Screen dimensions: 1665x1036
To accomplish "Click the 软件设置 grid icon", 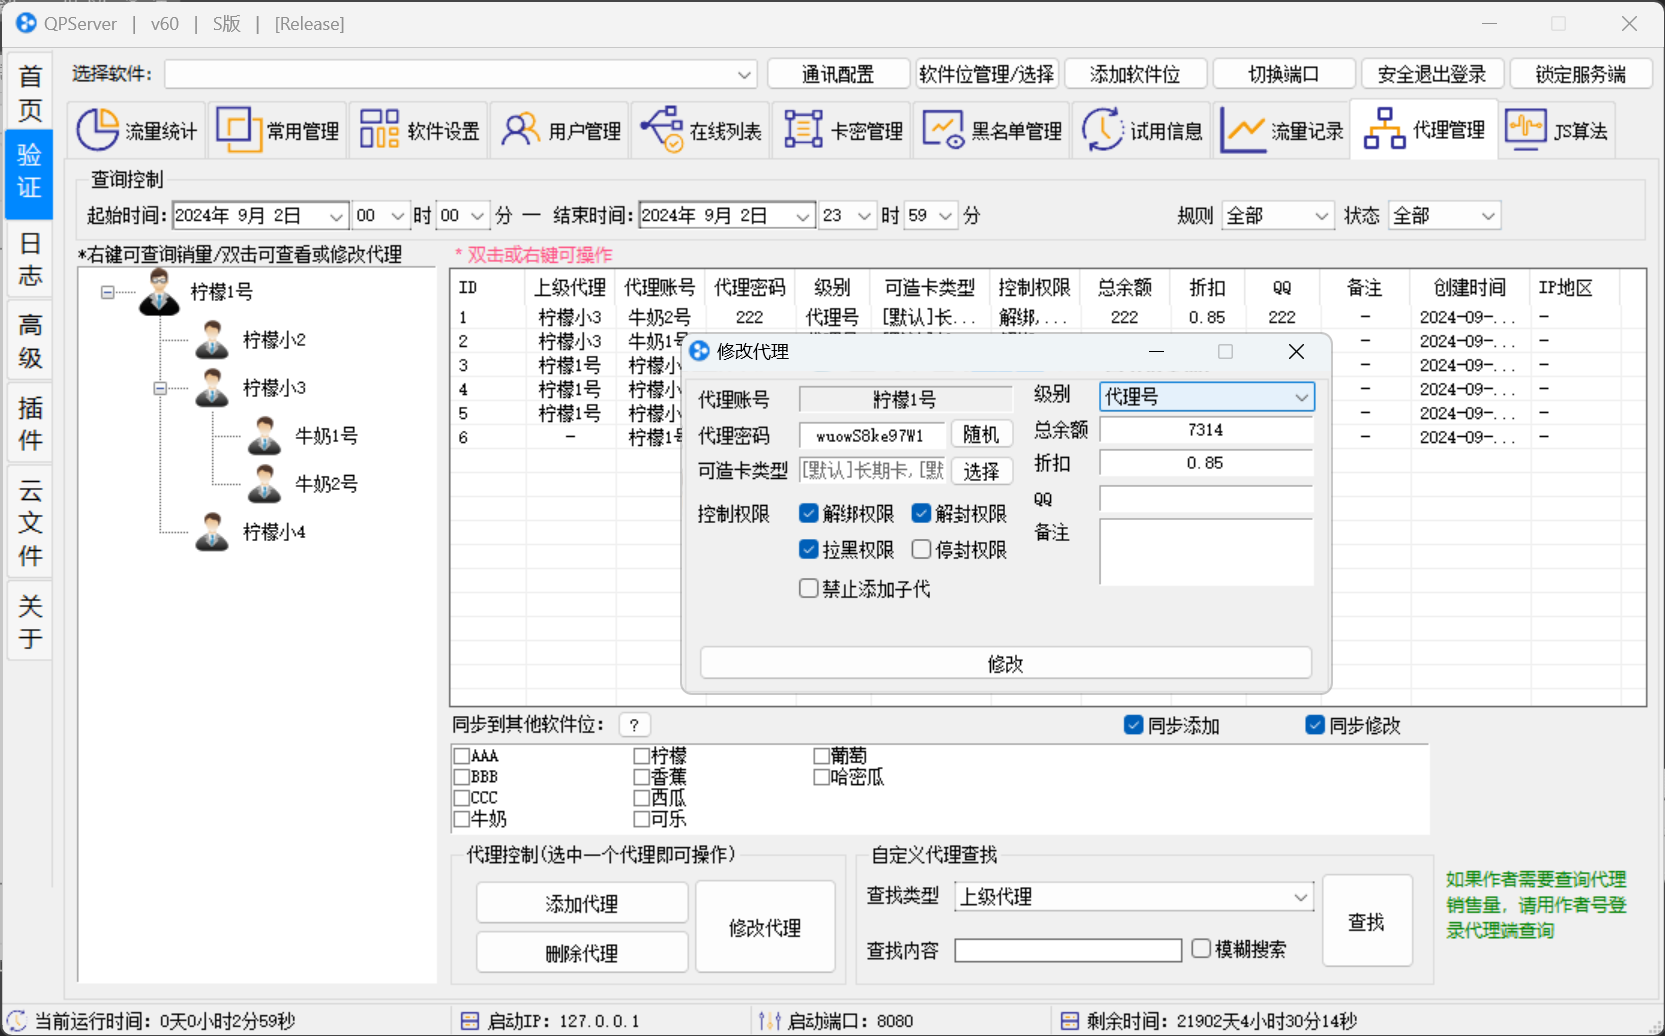I will pos(380,130).
